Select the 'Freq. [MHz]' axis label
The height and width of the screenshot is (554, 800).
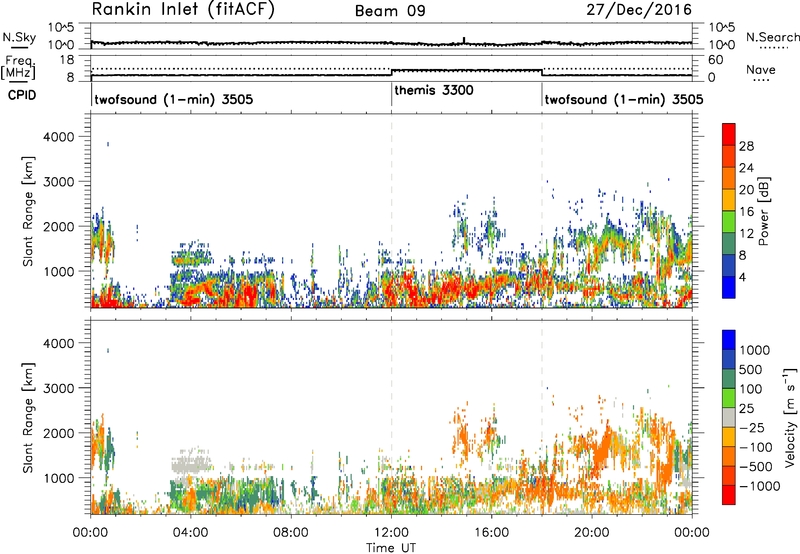(x=19, y=68)
